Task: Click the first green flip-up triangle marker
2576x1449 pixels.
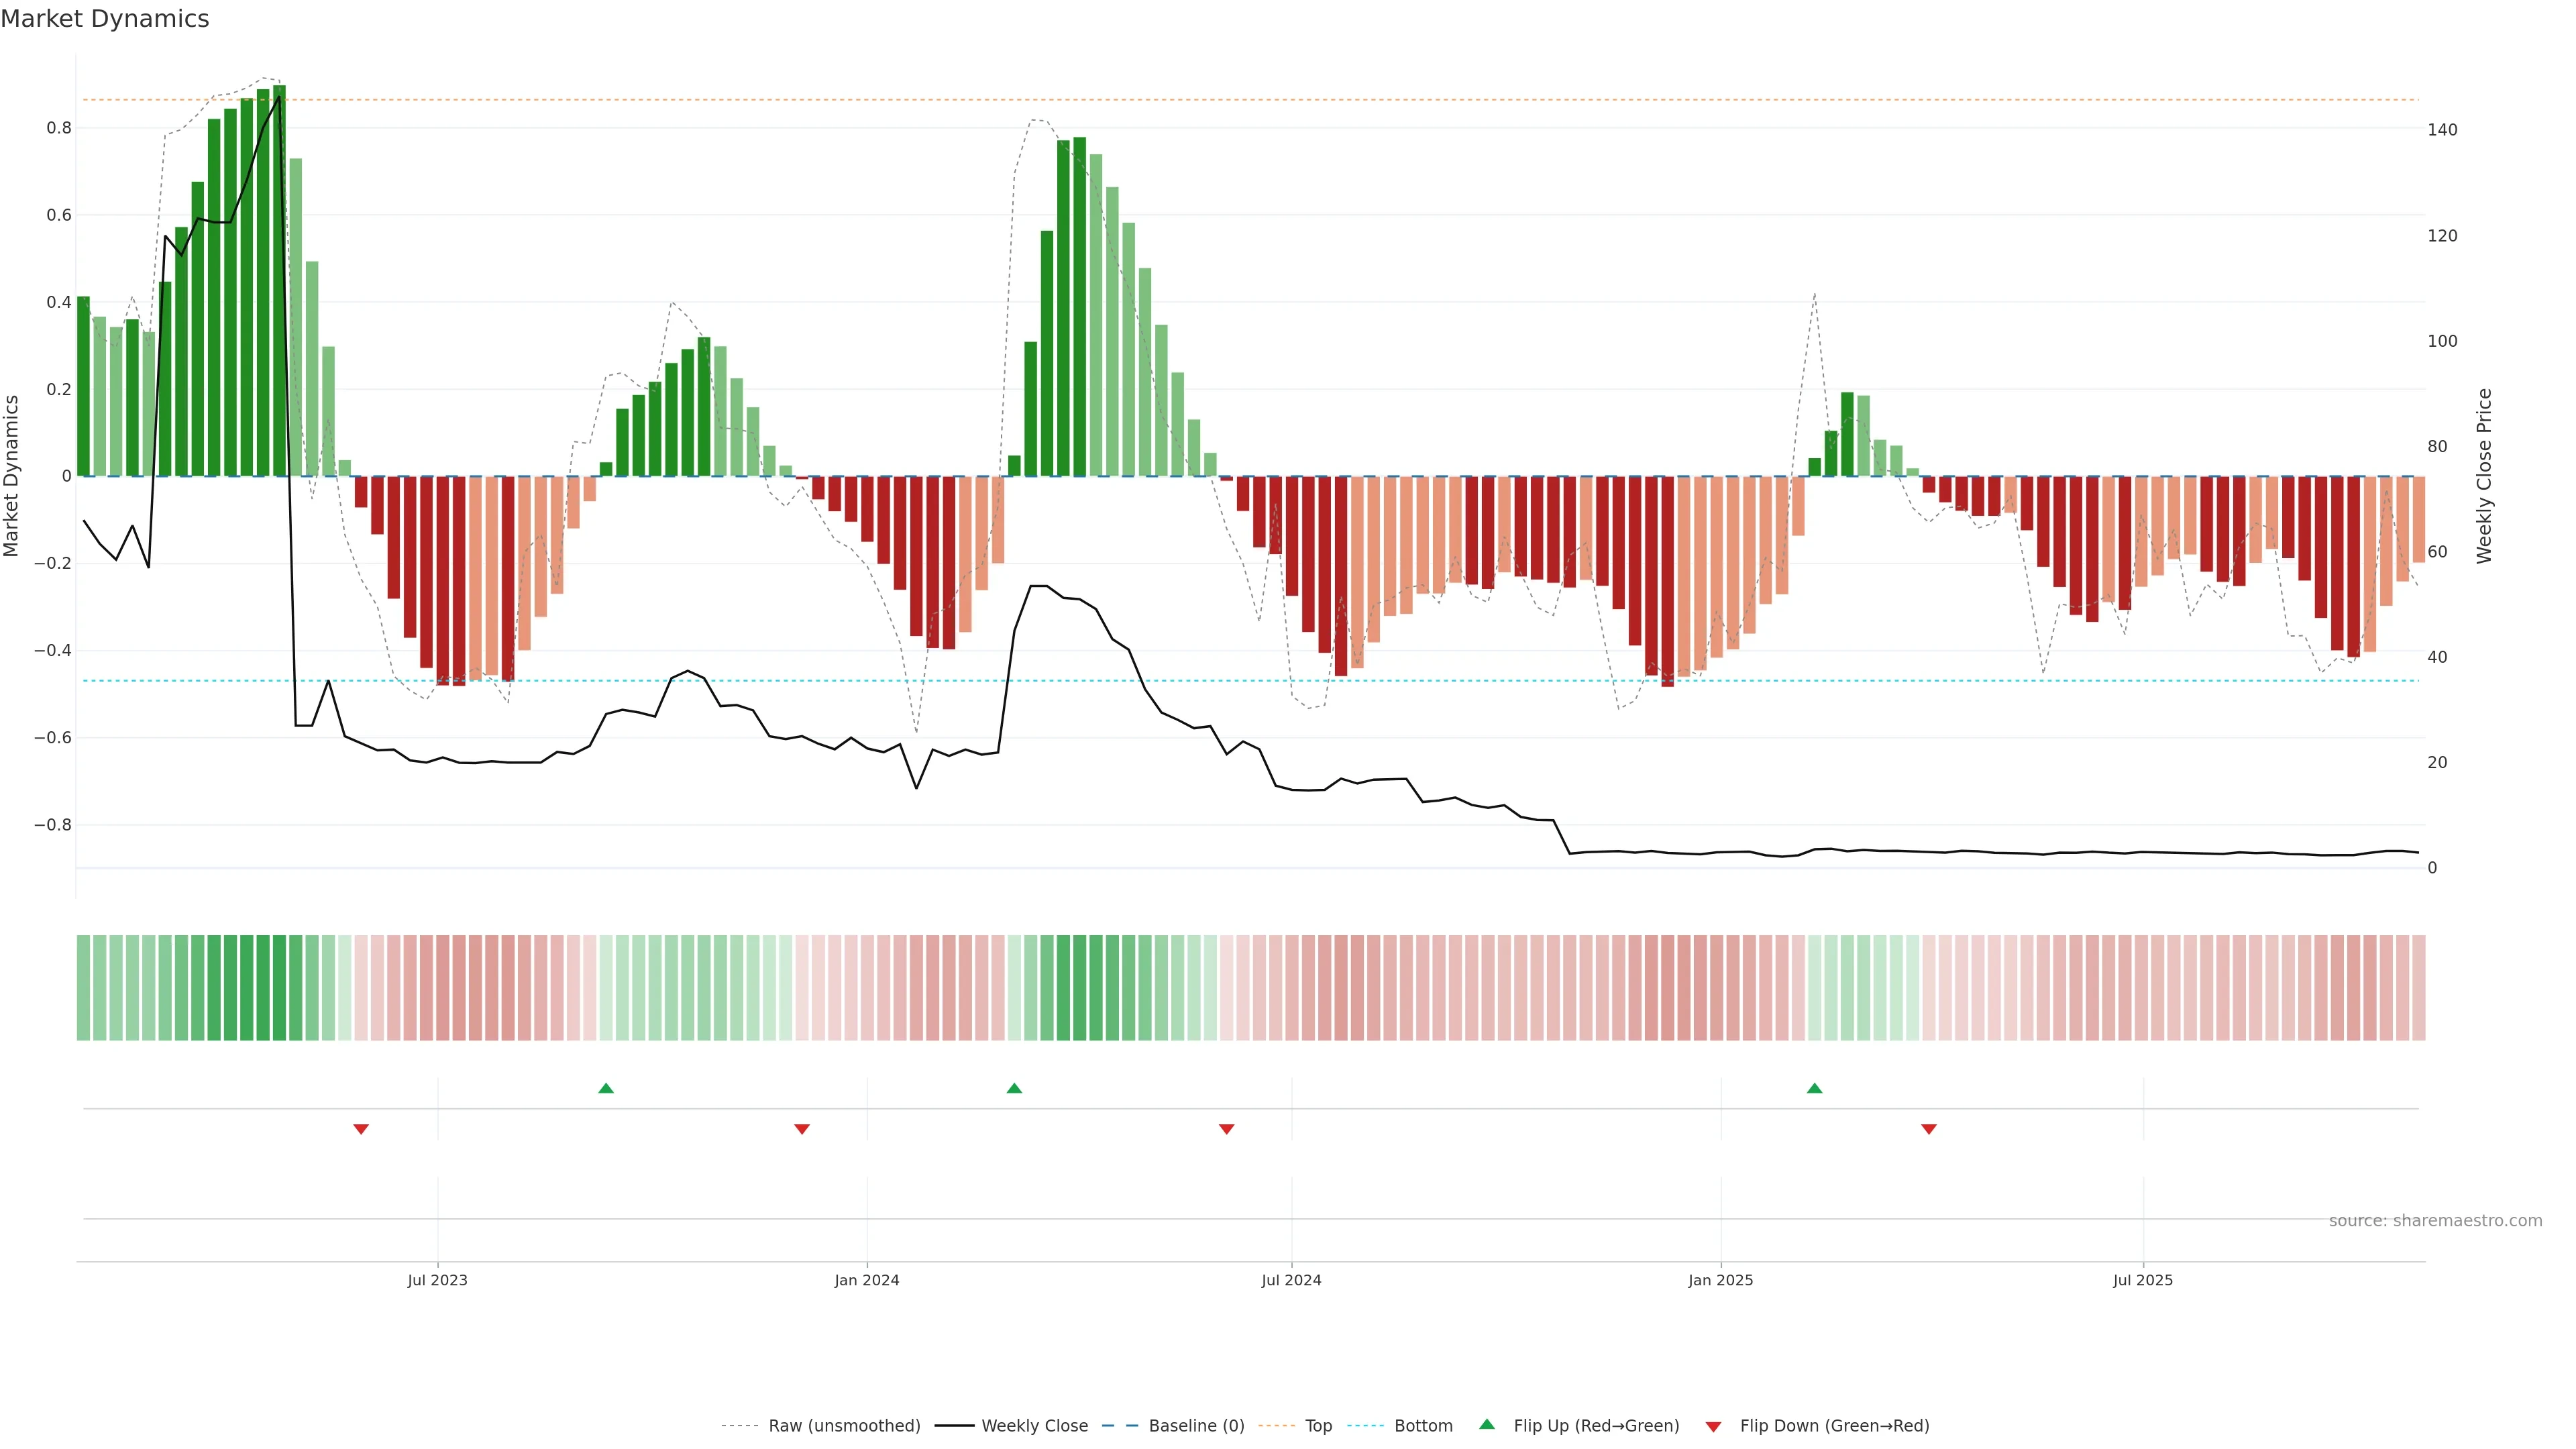Action: click(x=606, y=1088)
